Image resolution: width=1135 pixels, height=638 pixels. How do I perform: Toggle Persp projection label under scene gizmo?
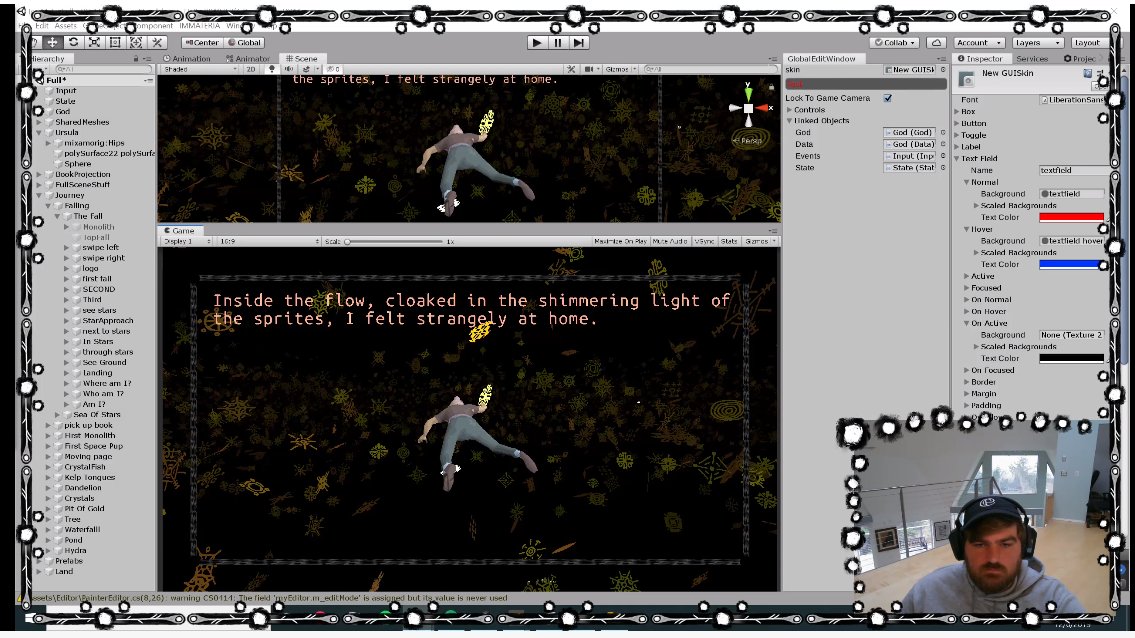pyautogui.click(x=750, y=140)
